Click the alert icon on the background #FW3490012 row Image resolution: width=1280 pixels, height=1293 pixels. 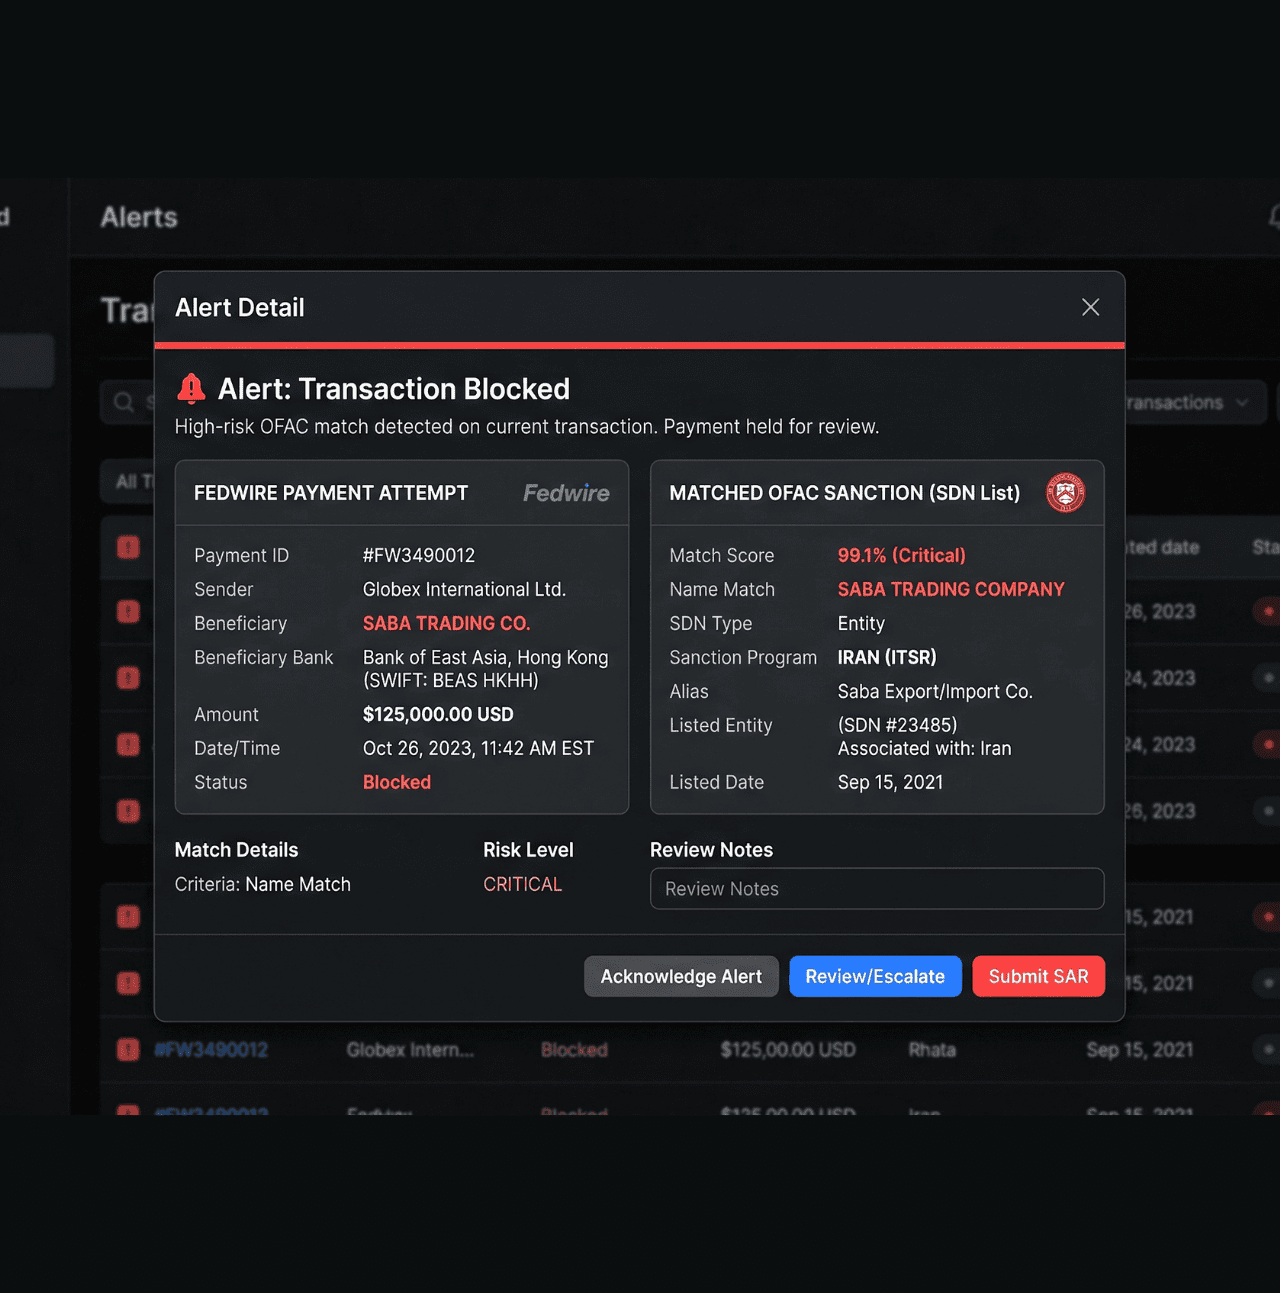[128, 1050]
